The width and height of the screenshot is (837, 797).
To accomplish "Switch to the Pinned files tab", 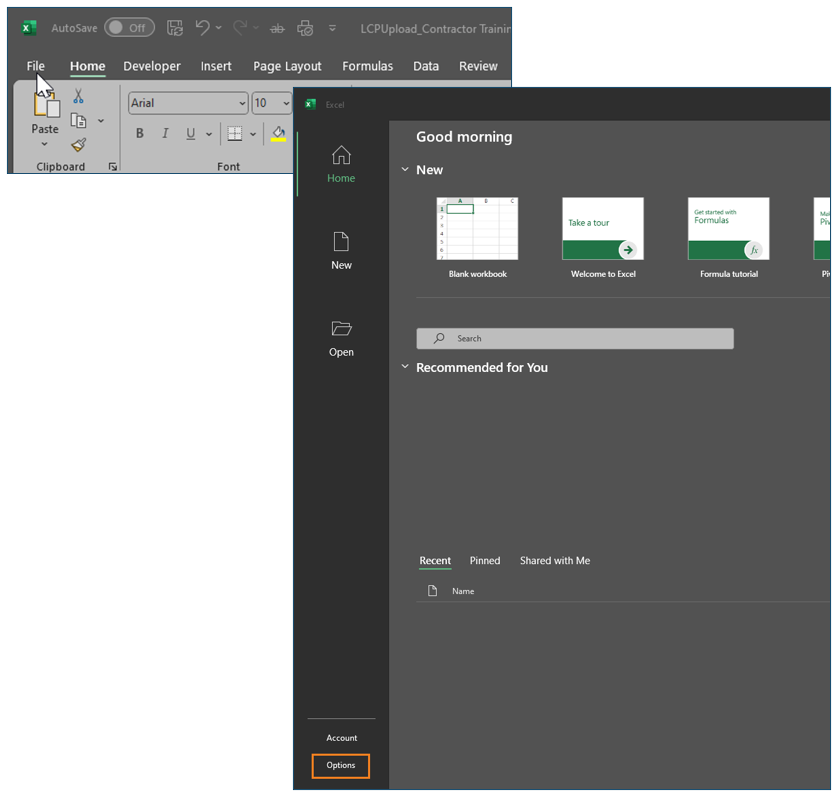I will tap(485, 561).
